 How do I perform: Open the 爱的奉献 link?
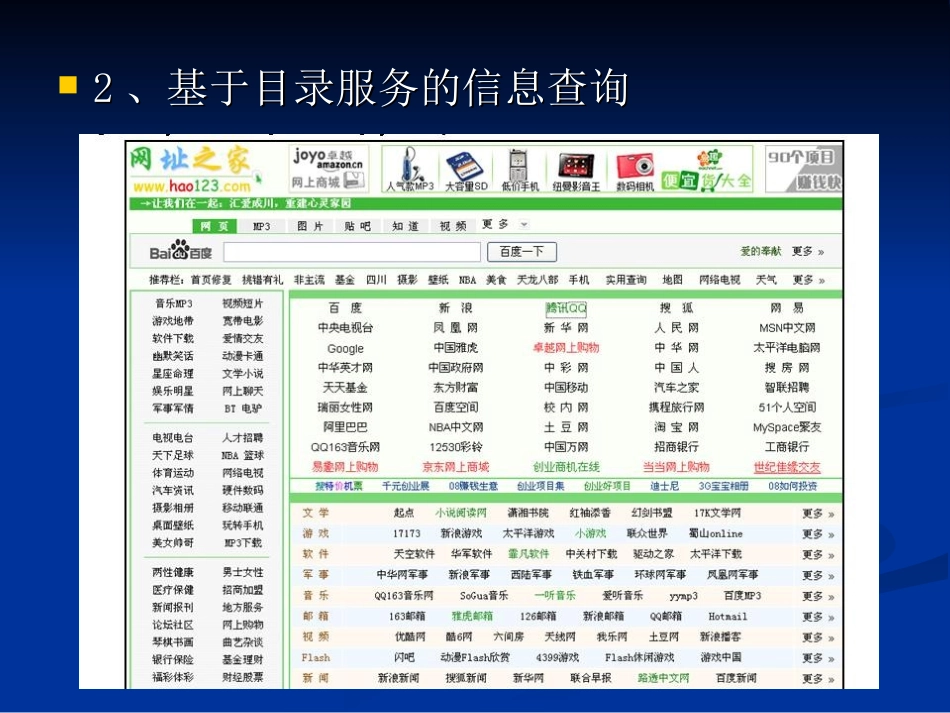(x=760, y=251)
